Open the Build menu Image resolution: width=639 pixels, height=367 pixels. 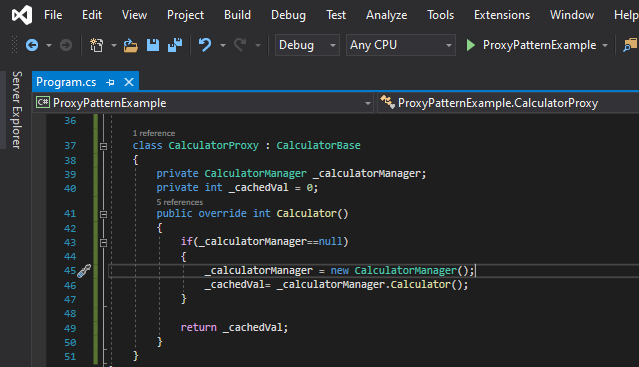237,15
